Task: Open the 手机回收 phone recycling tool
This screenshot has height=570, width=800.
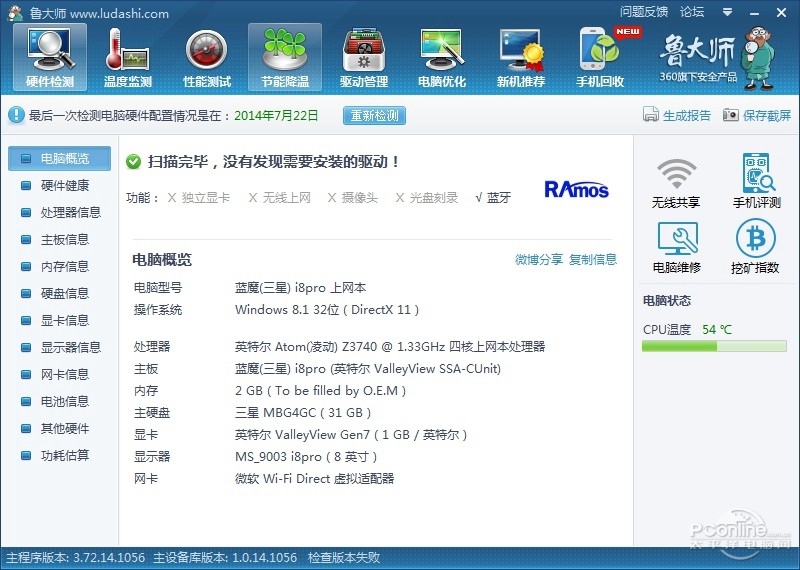Action: click(x=600, y=57)
